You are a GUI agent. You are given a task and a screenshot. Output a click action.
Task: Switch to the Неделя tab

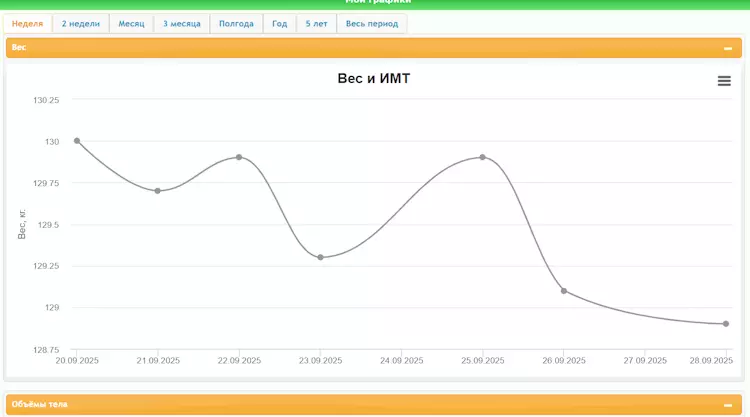tap(28, 23)
